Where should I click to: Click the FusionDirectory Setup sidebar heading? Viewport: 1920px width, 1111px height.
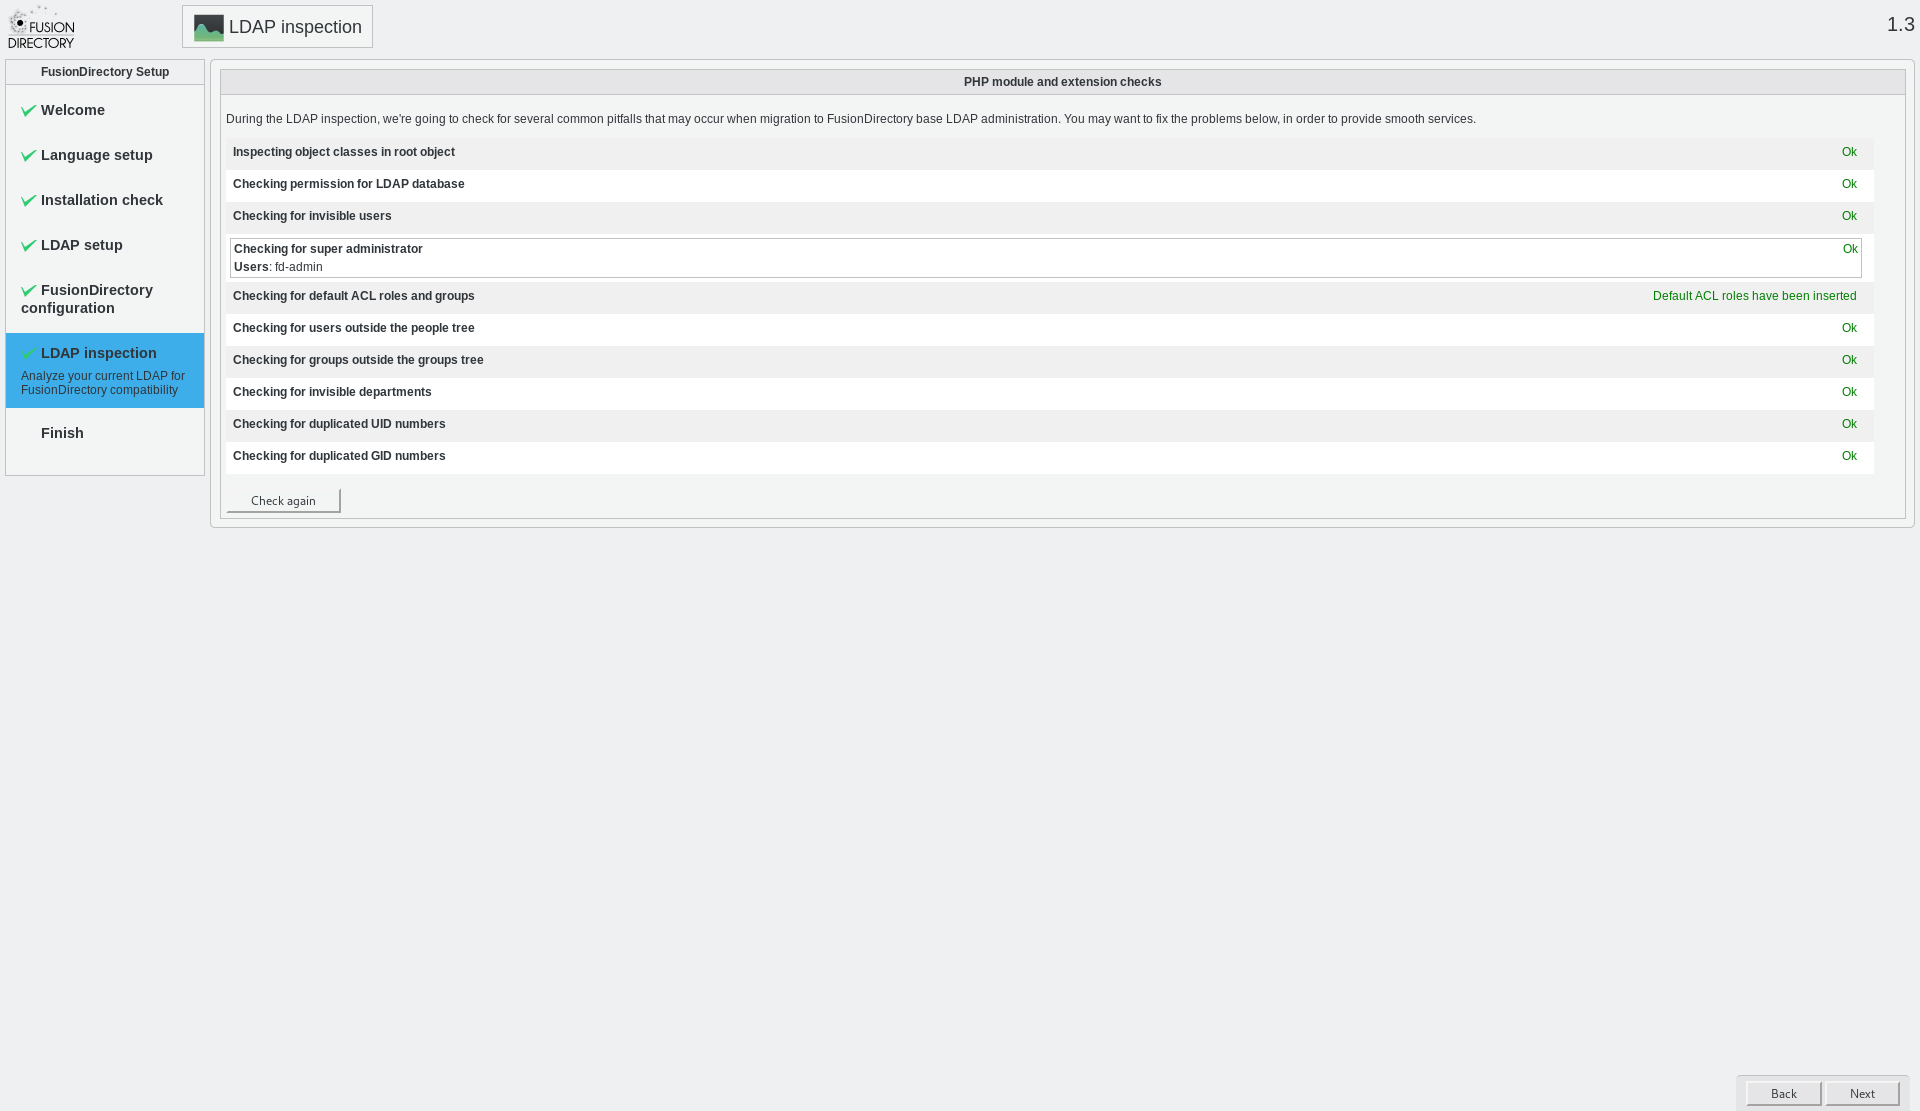coord(105,72)
